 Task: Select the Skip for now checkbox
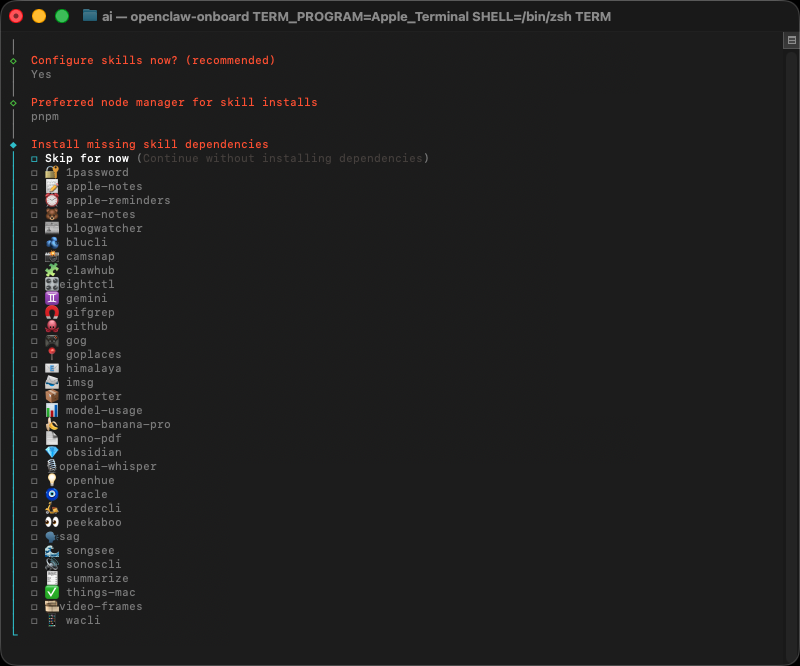pos(34,159)
